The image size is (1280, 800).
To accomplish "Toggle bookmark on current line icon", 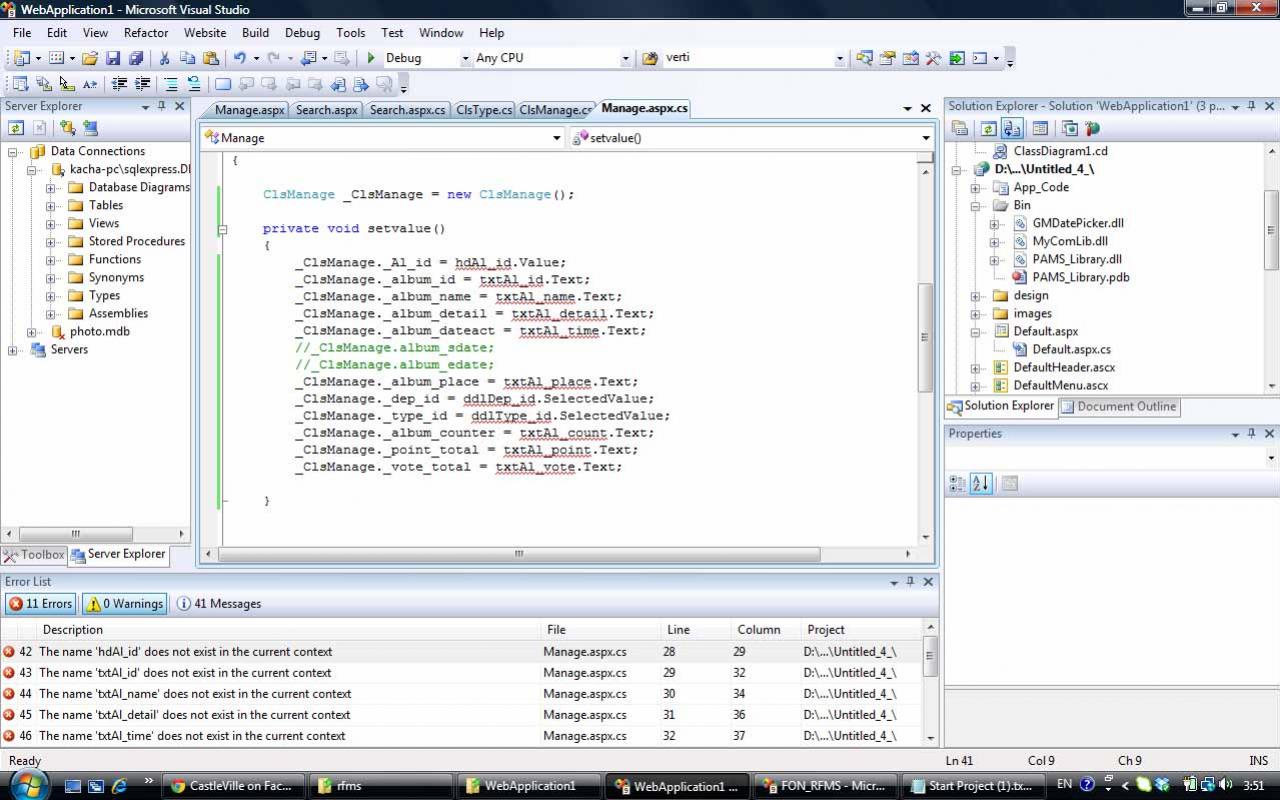I will [x=222, y=84].
